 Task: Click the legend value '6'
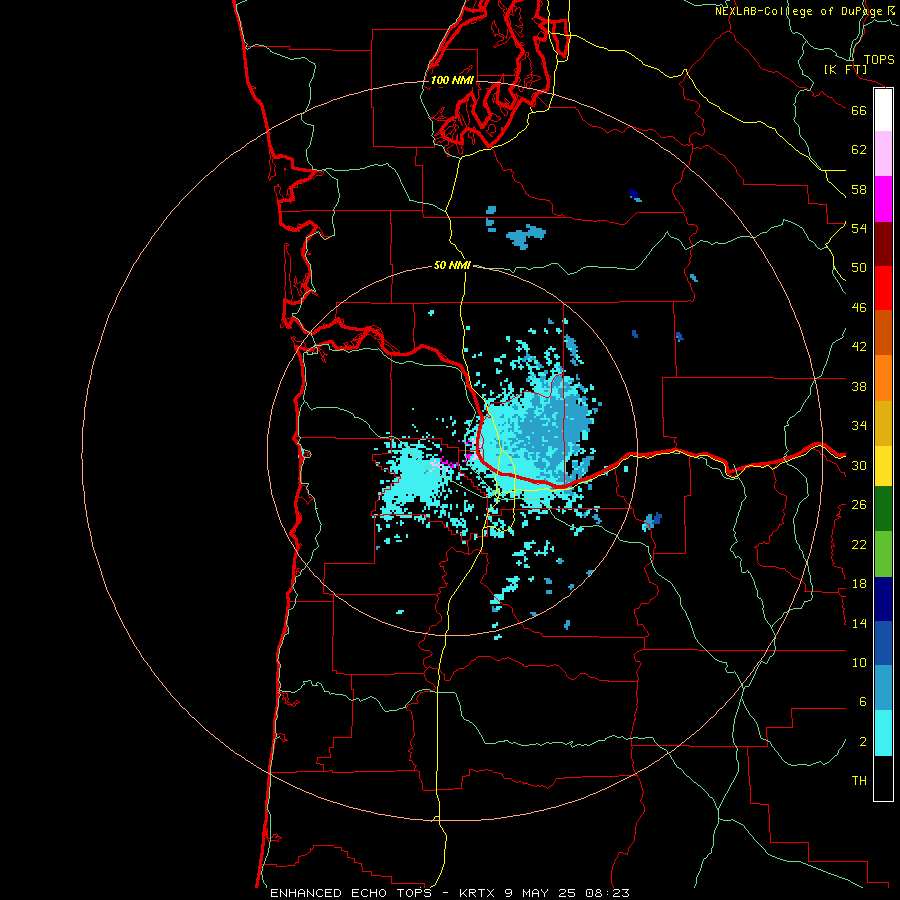coord(863,702)
